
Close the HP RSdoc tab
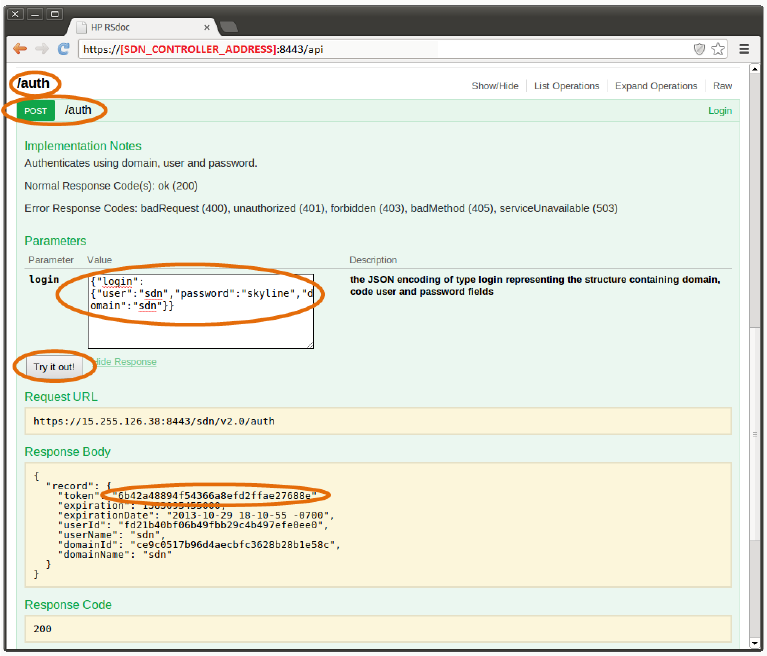205,27
